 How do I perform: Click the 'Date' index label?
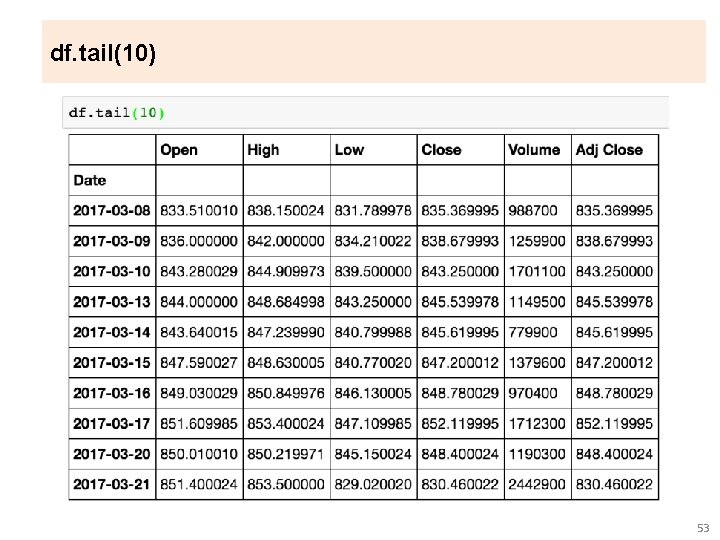[90, 180]
